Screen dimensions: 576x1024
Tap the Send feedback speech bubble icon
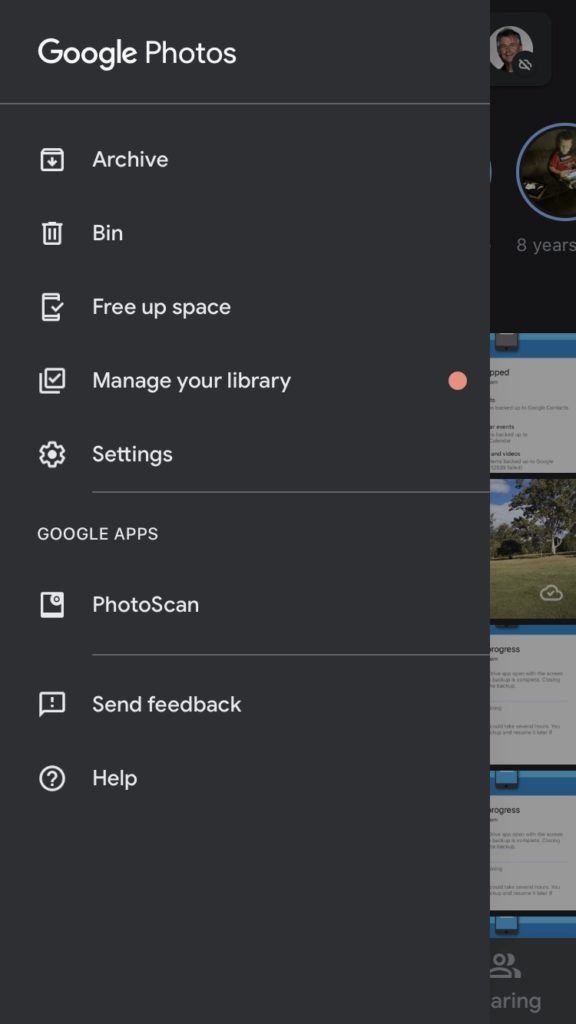(52, 705)
